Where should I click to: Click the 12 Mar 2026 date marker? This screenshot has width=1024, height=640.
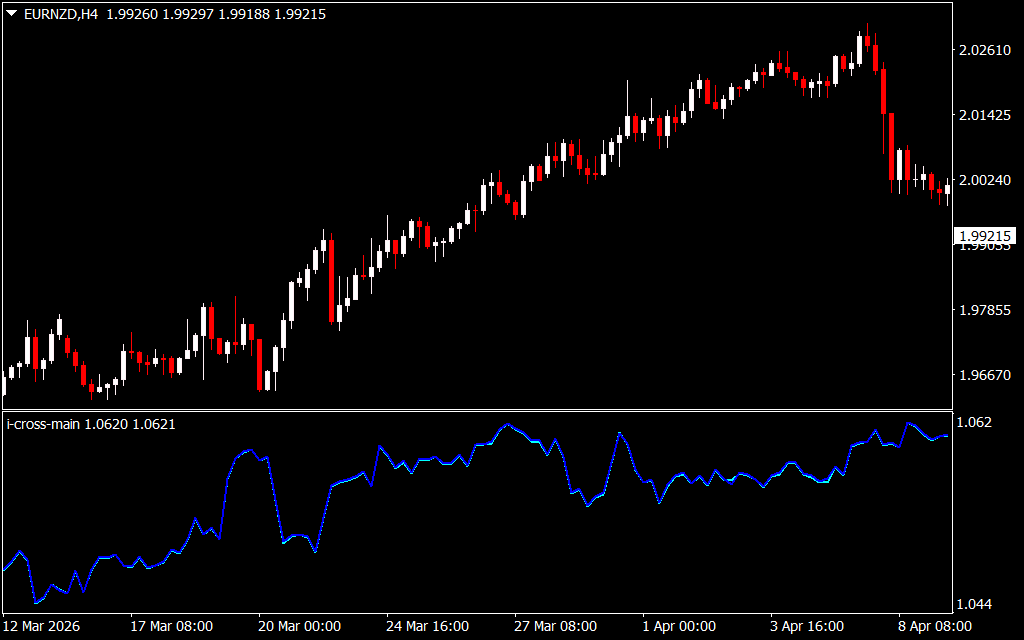coord(42,626)
